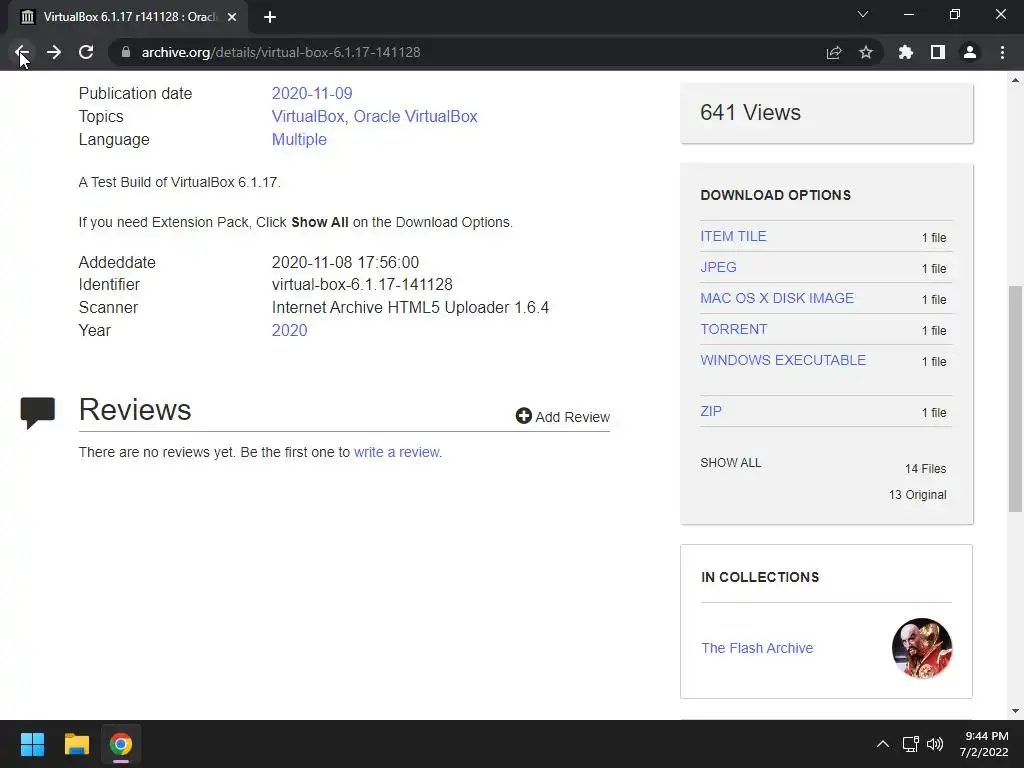Open the publication date 2020-11-09 link

[x=312, y=93]
